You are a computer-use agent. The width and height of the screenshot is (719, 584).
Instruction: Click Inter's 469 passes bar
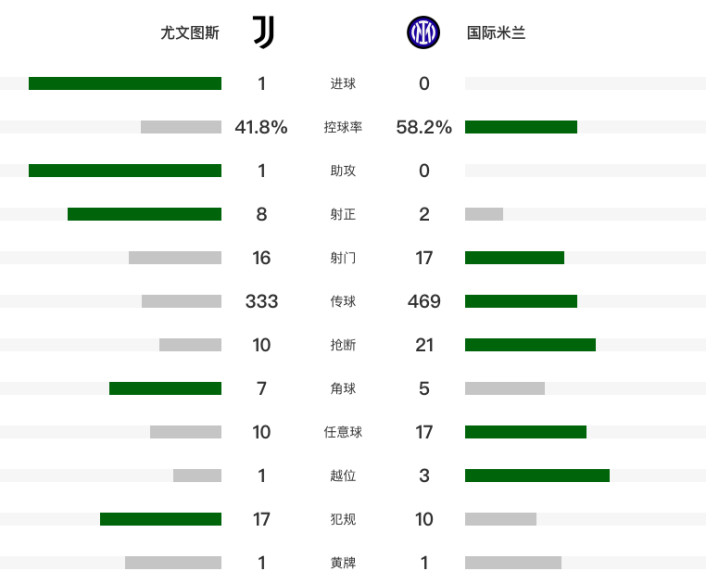coord(521,301)
